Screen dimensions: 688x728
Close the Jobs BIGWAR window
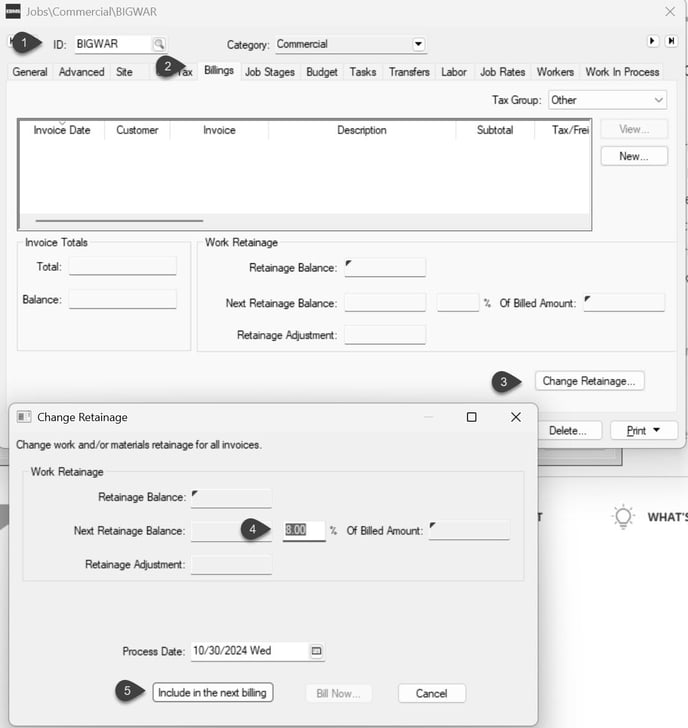pos(669,12)
